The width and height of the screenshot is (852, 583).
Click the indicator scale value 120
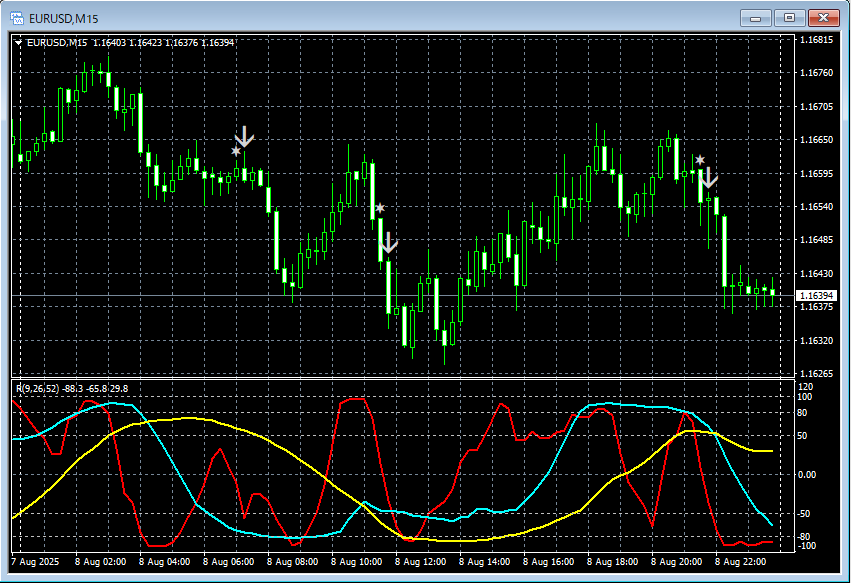[806, 387]
